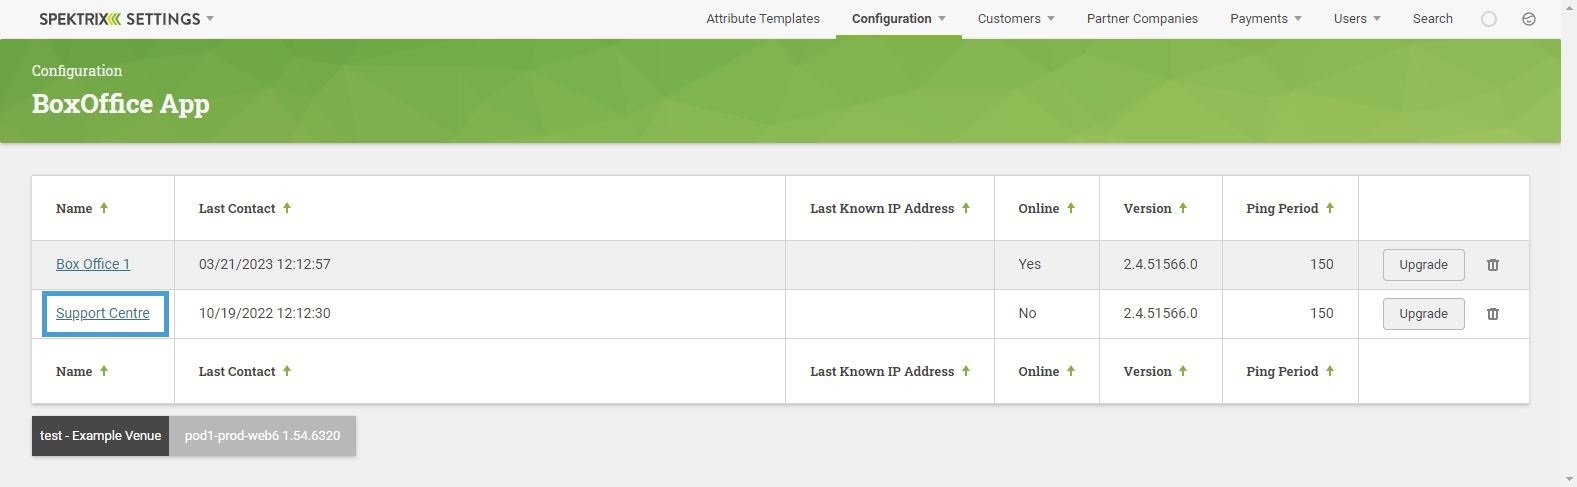Select last contact 03/21/2023 12:12:57
The width and height of the screenshot is (1577, 487).
265,264
